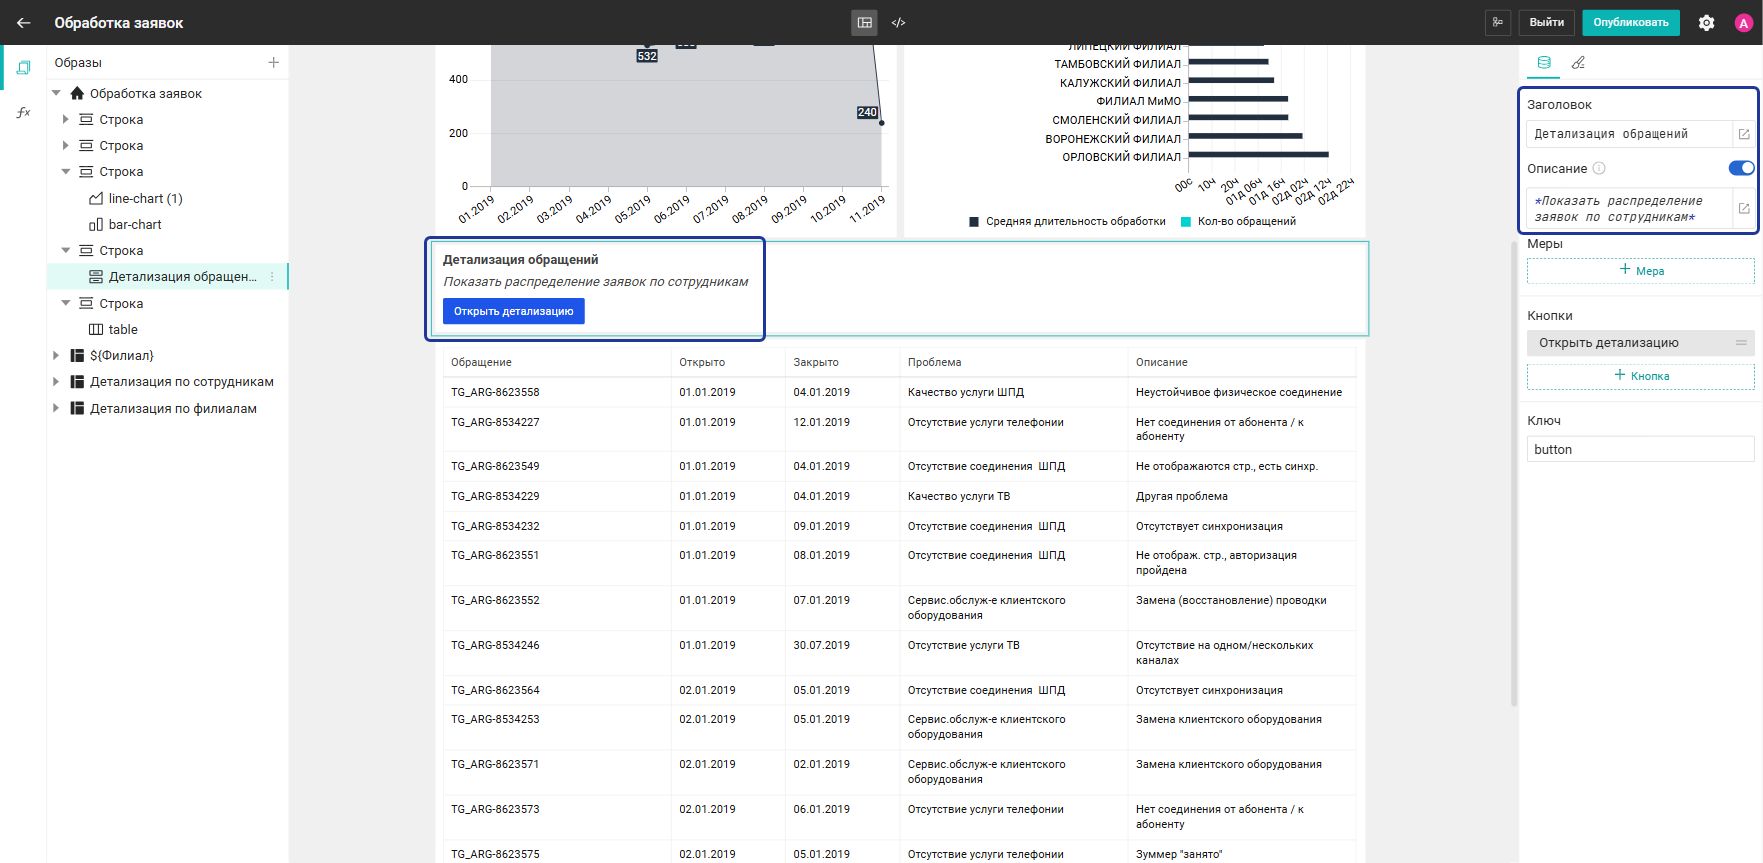Expand the ${Филиал} tree node
The width and height of the screenshot is (1763, 863).
click(x=57, y=355)
